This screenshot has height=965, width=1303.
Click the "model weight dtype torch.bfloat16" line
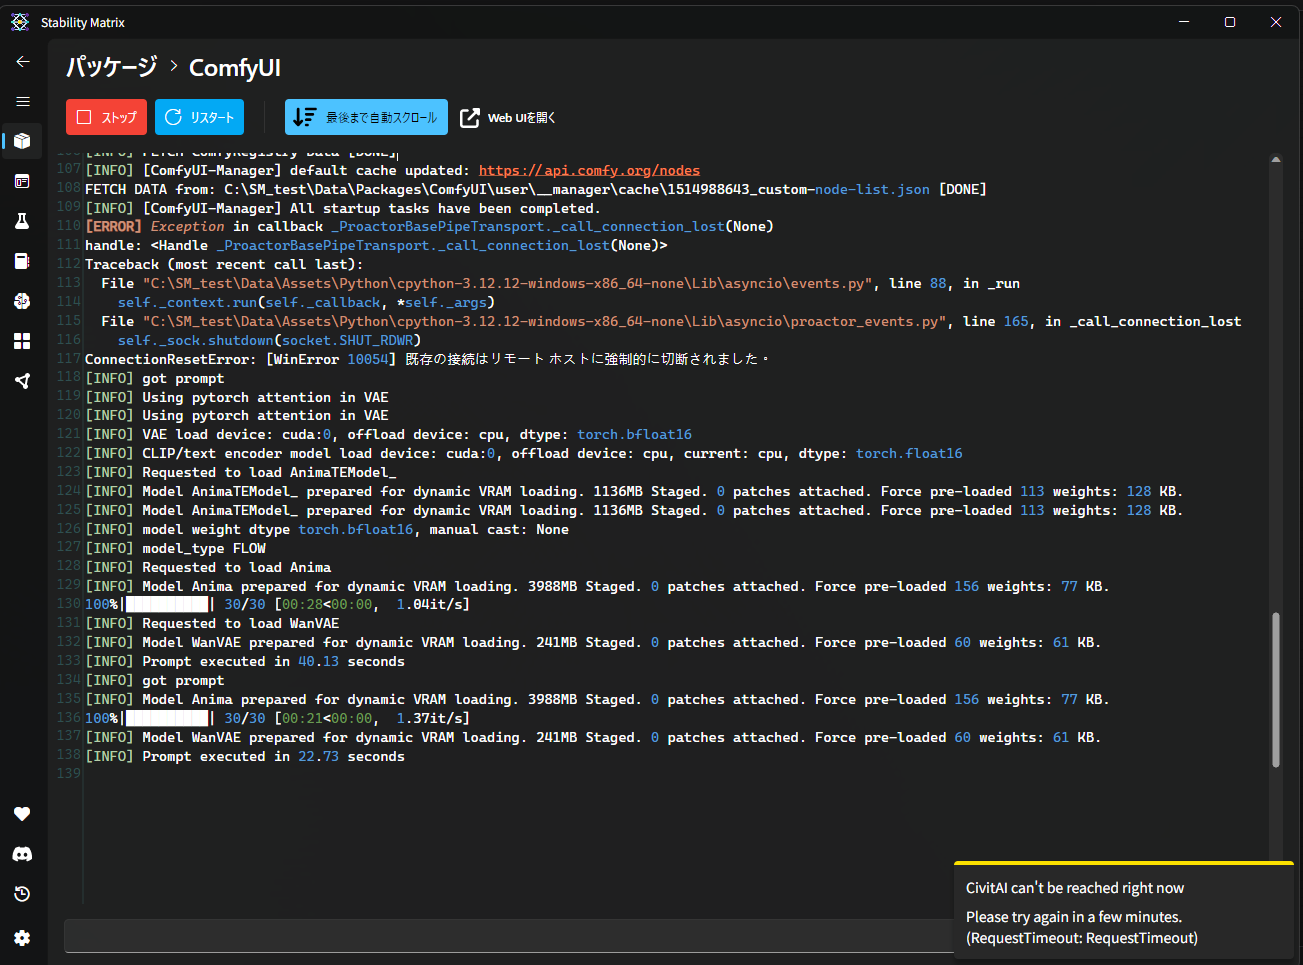point(327,530)
